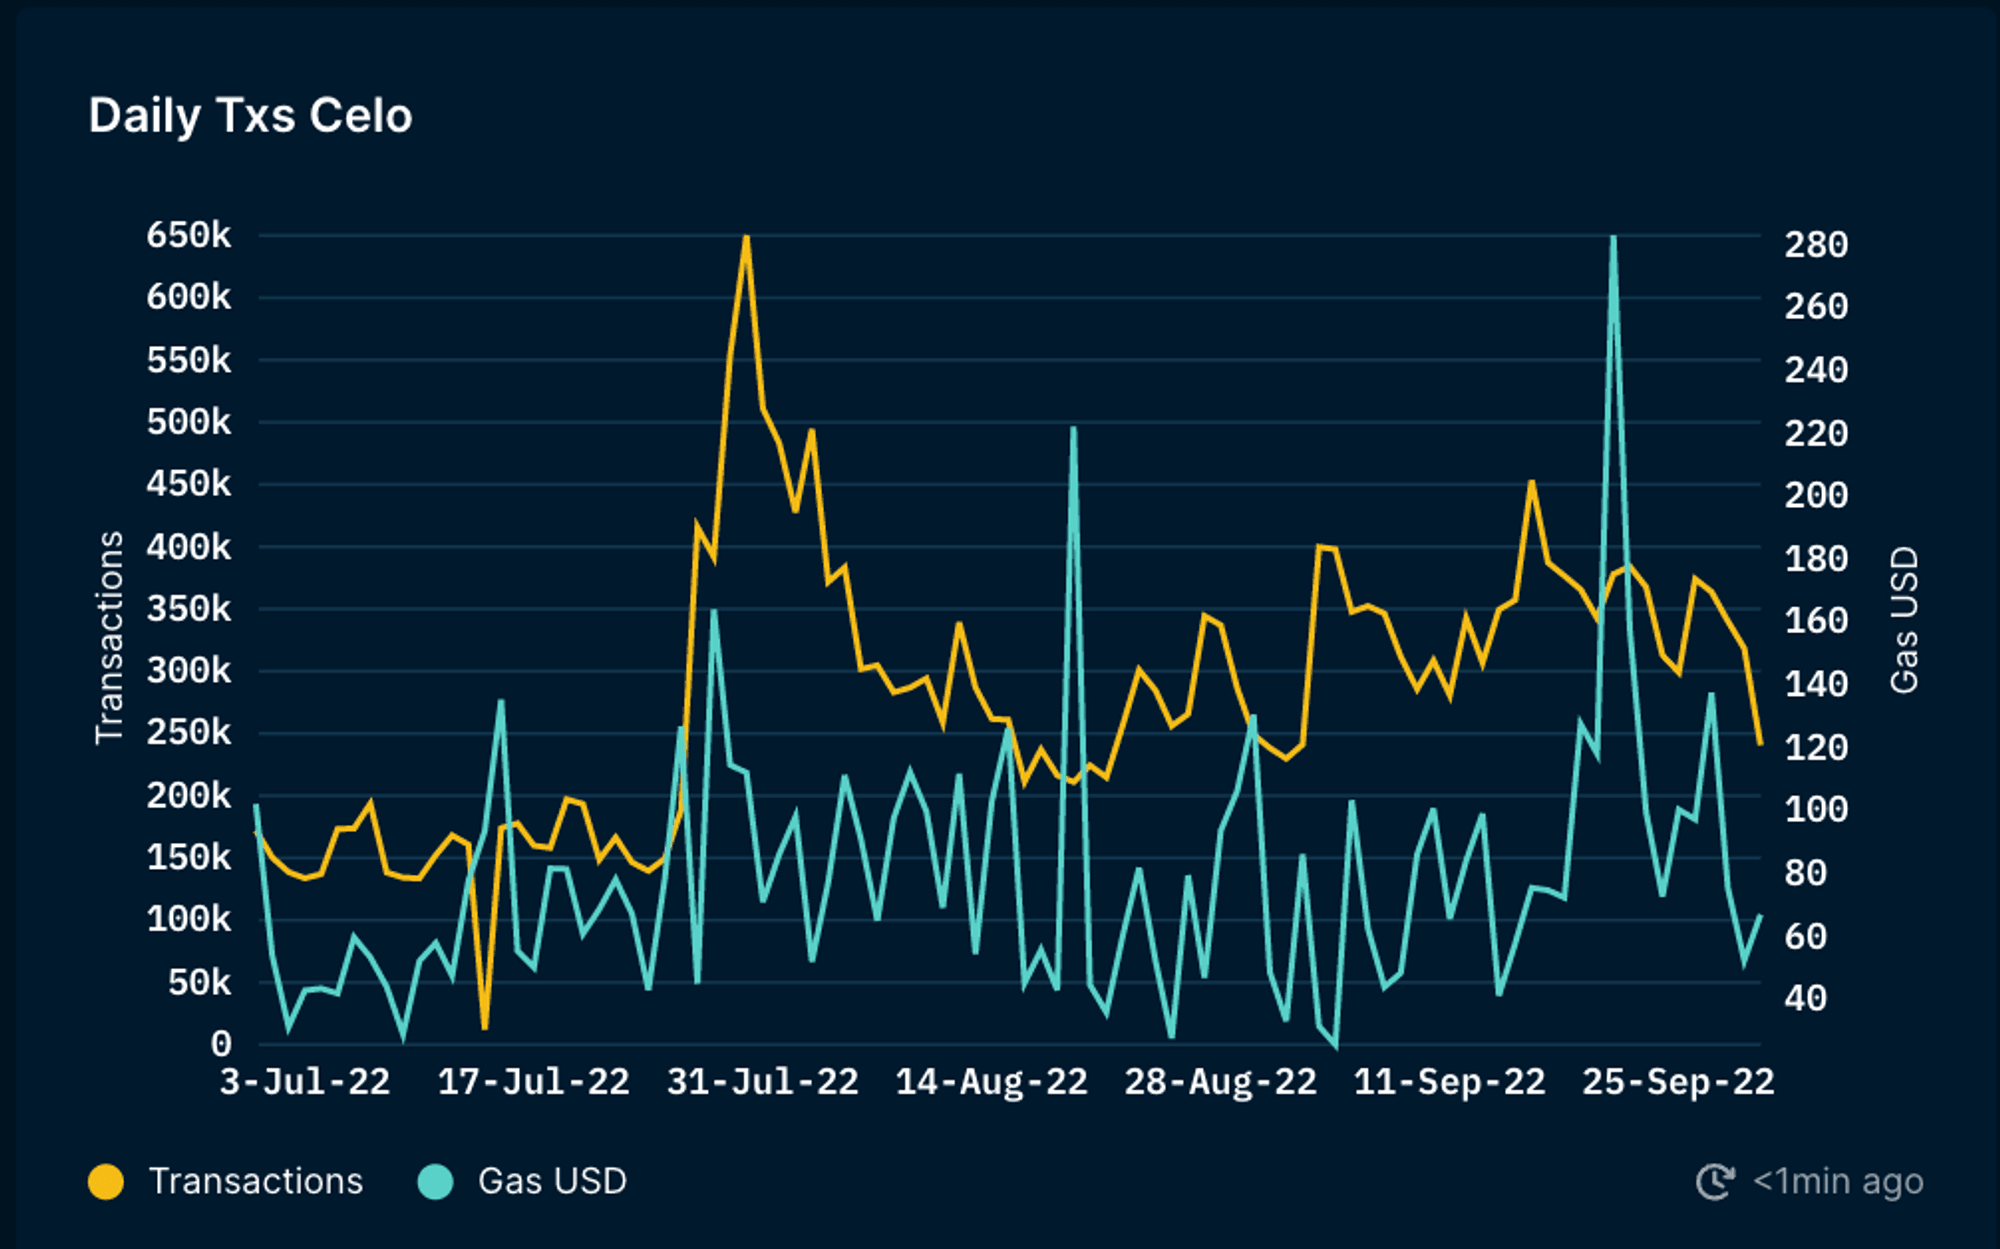The height and width of the screenshot is (1249, 2000).
Task: Click the teal Gas USD spike in mid-August
Action: pyautogui.click(x=1073, y=430)
